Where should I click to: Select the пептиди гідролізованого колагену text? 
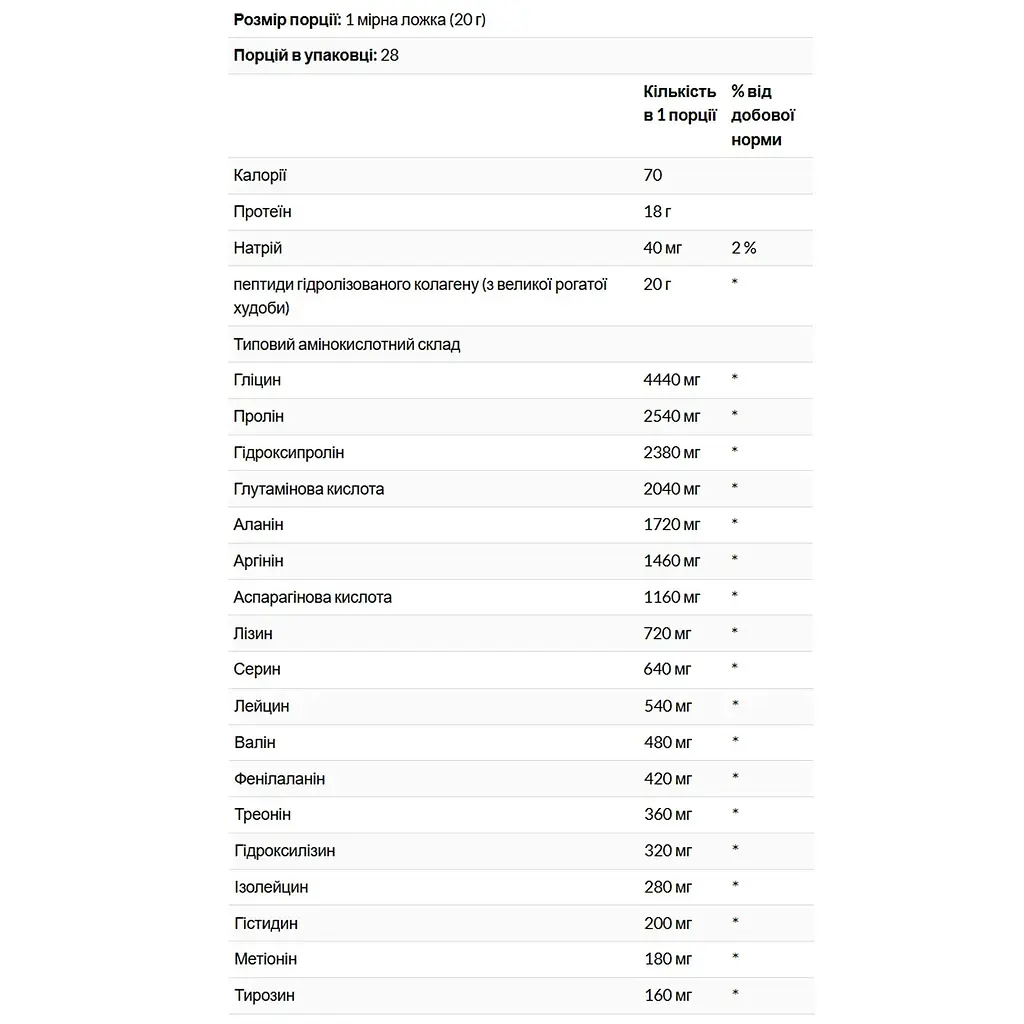pos(421,296)
